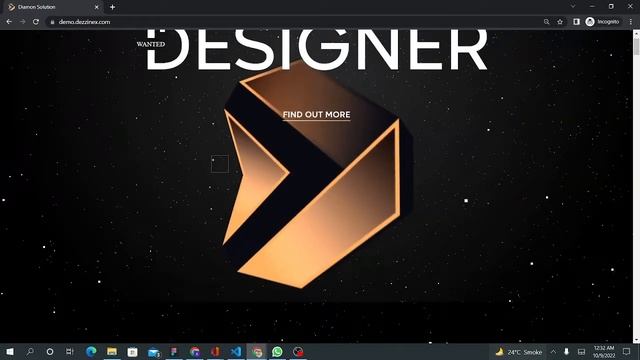This screenshot has width=640, height=360.
Task: Reload the demo.dezzinex.com page
Action: 36,22
